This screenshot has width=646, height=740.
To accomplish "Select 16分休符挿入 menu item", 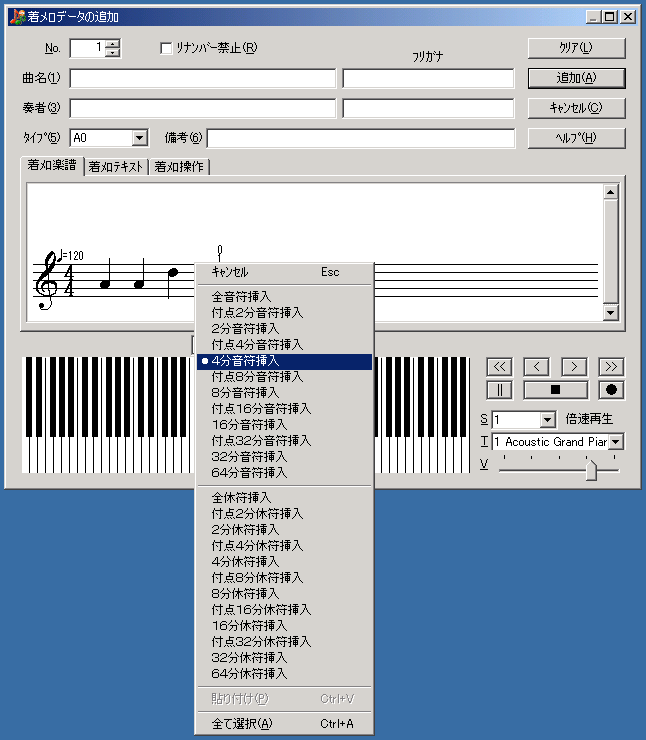I will point(284,626).
